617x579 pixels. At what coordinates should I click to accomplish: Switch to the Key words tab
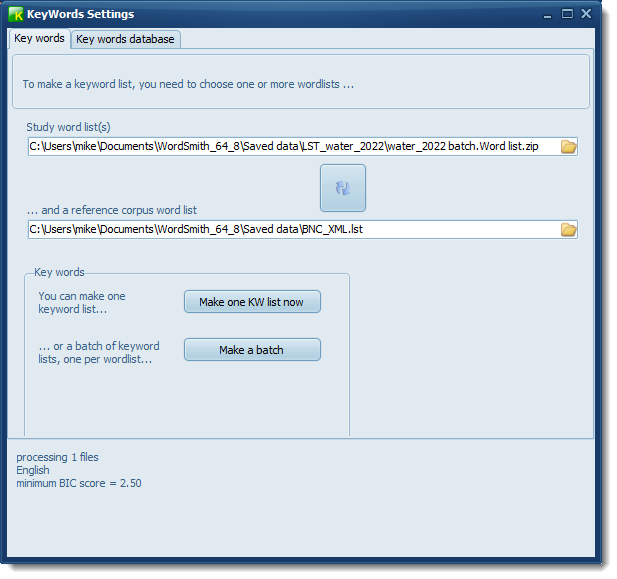click(x=39, y=39)
